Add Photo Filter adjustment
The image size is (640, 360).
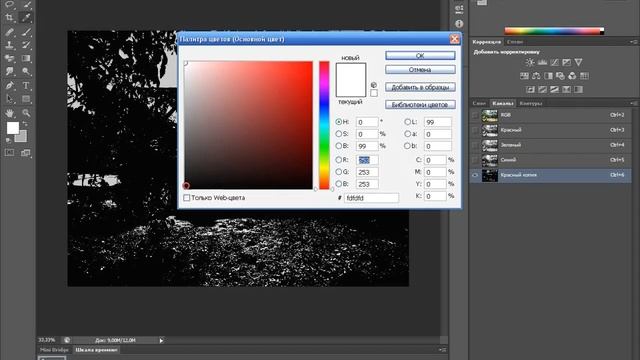560,76
